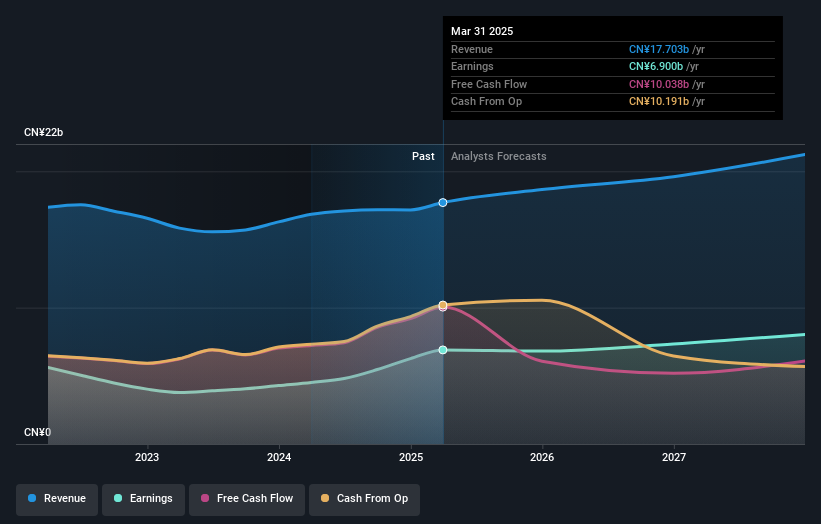Click the Mar 31 2025 tooltip date

point(482,31)
